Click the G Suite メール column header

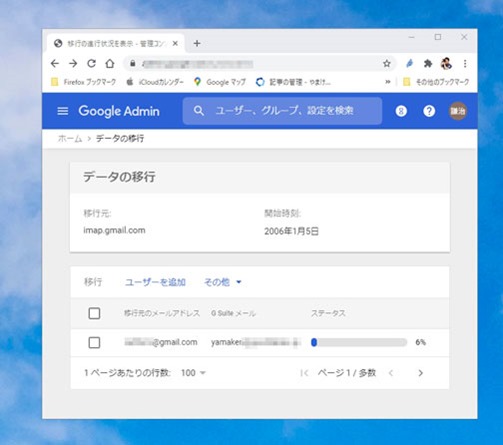pyautogui.click(x=233, y=313)
